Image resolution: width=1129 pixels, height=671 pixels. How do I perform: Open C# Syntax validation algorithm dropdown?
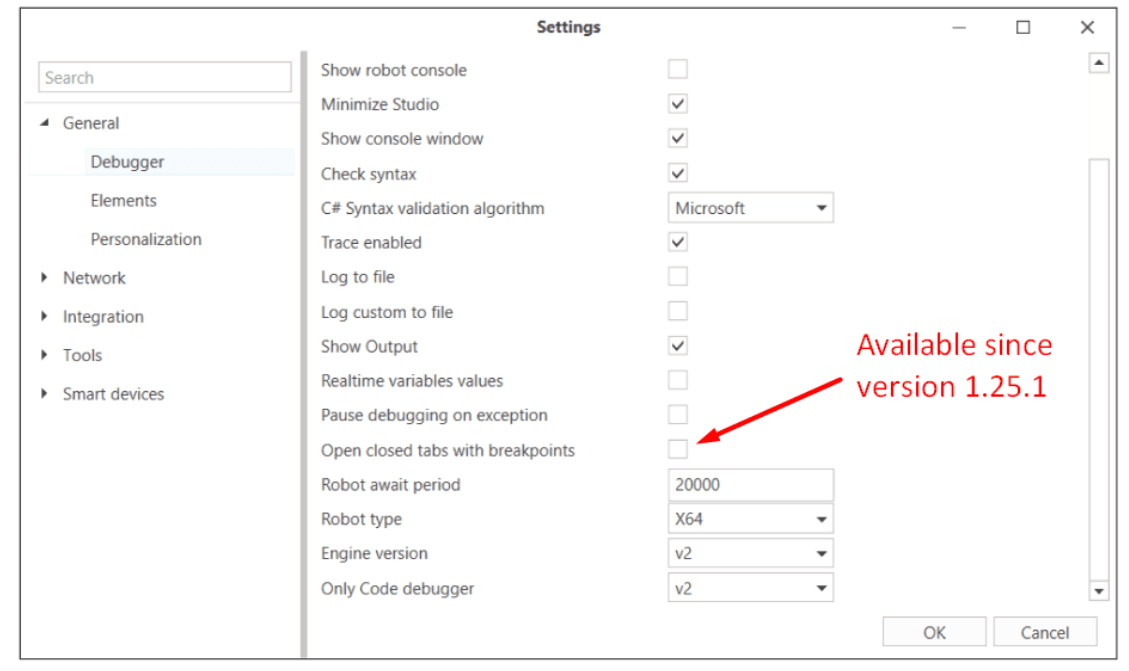click(x=750, y=208)
